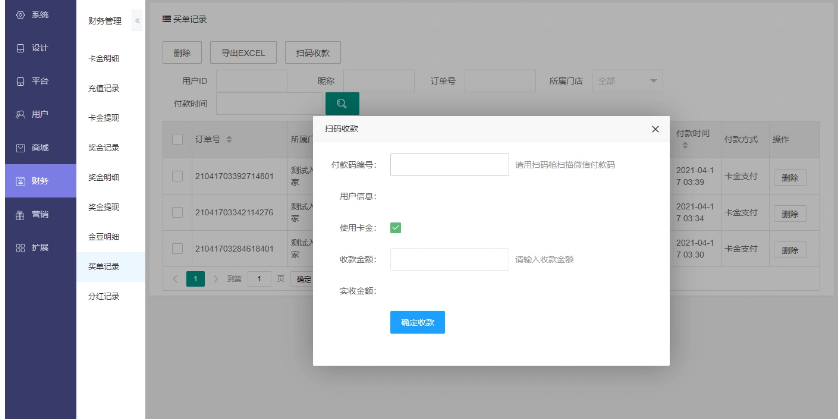The image size is (839, 419).
Task: Click the 付款码编号 input field
Action: 449,164
